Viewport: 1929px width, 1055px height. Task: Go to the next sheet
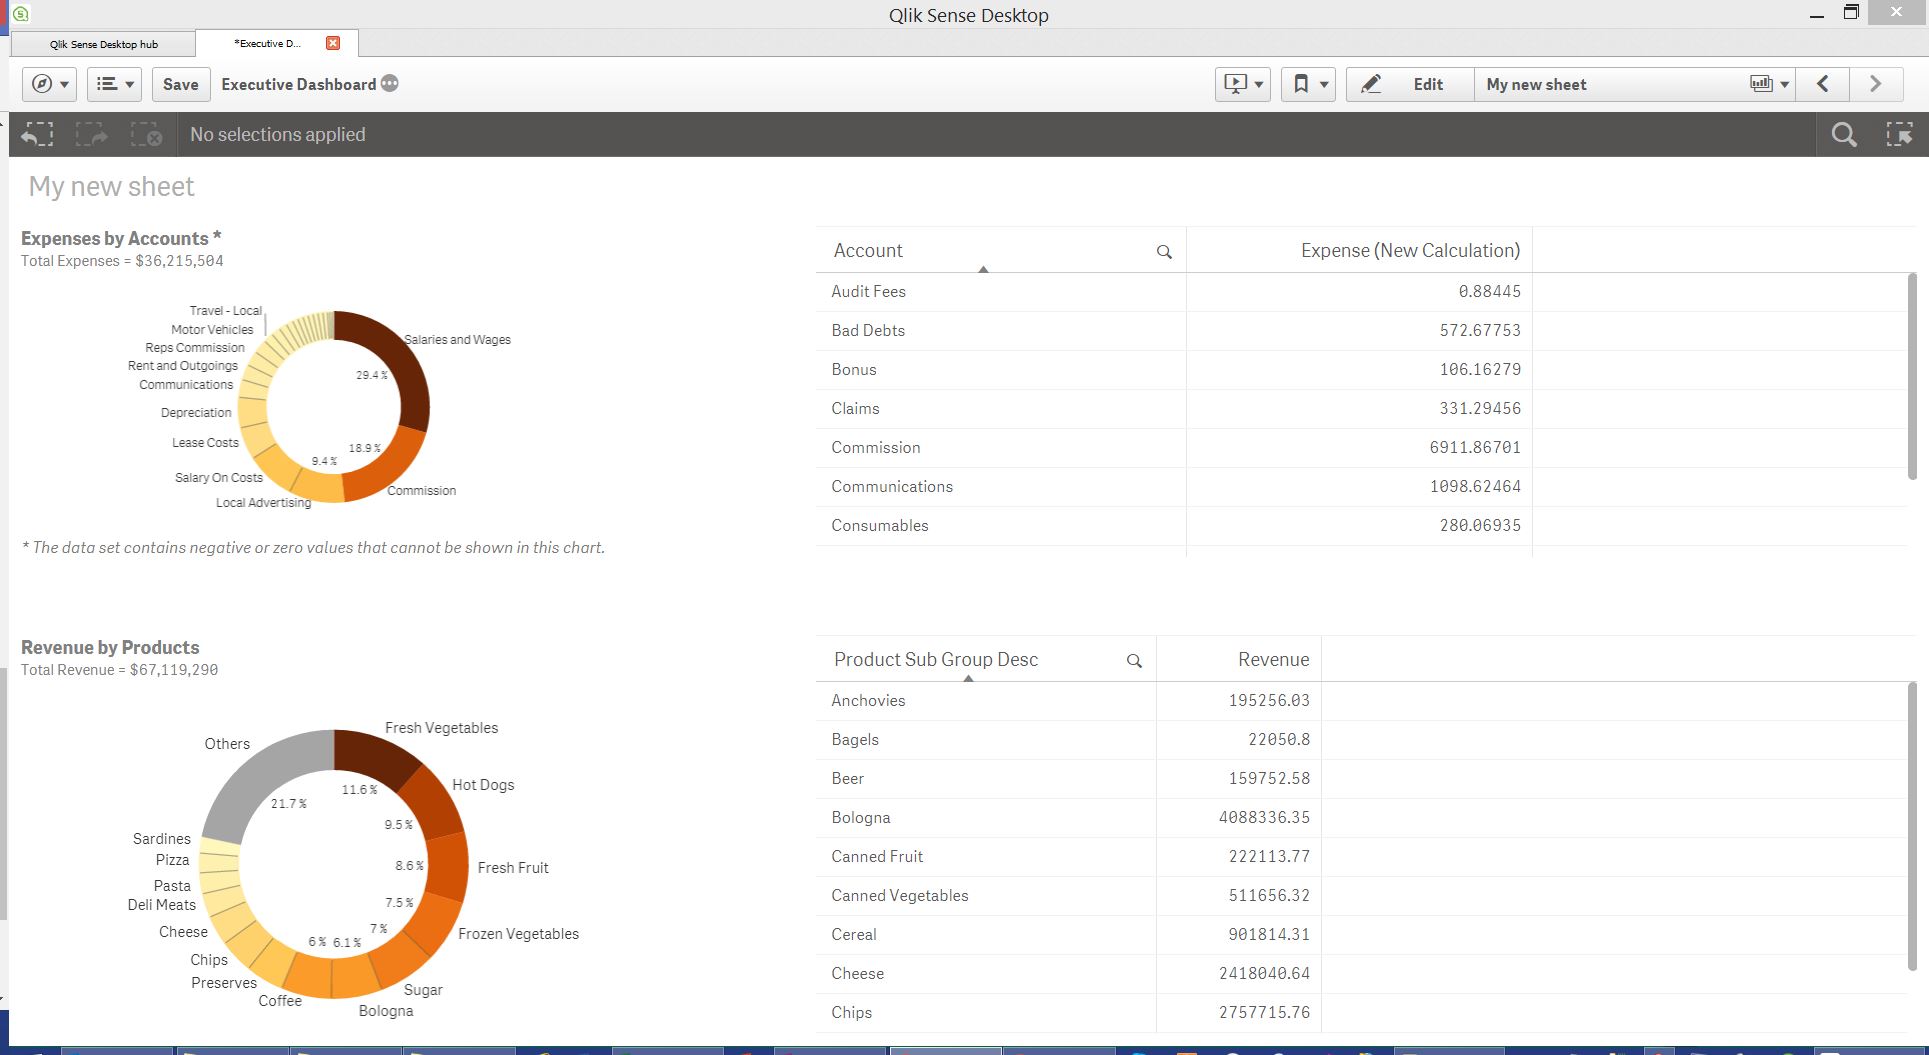pos(1876,84)
